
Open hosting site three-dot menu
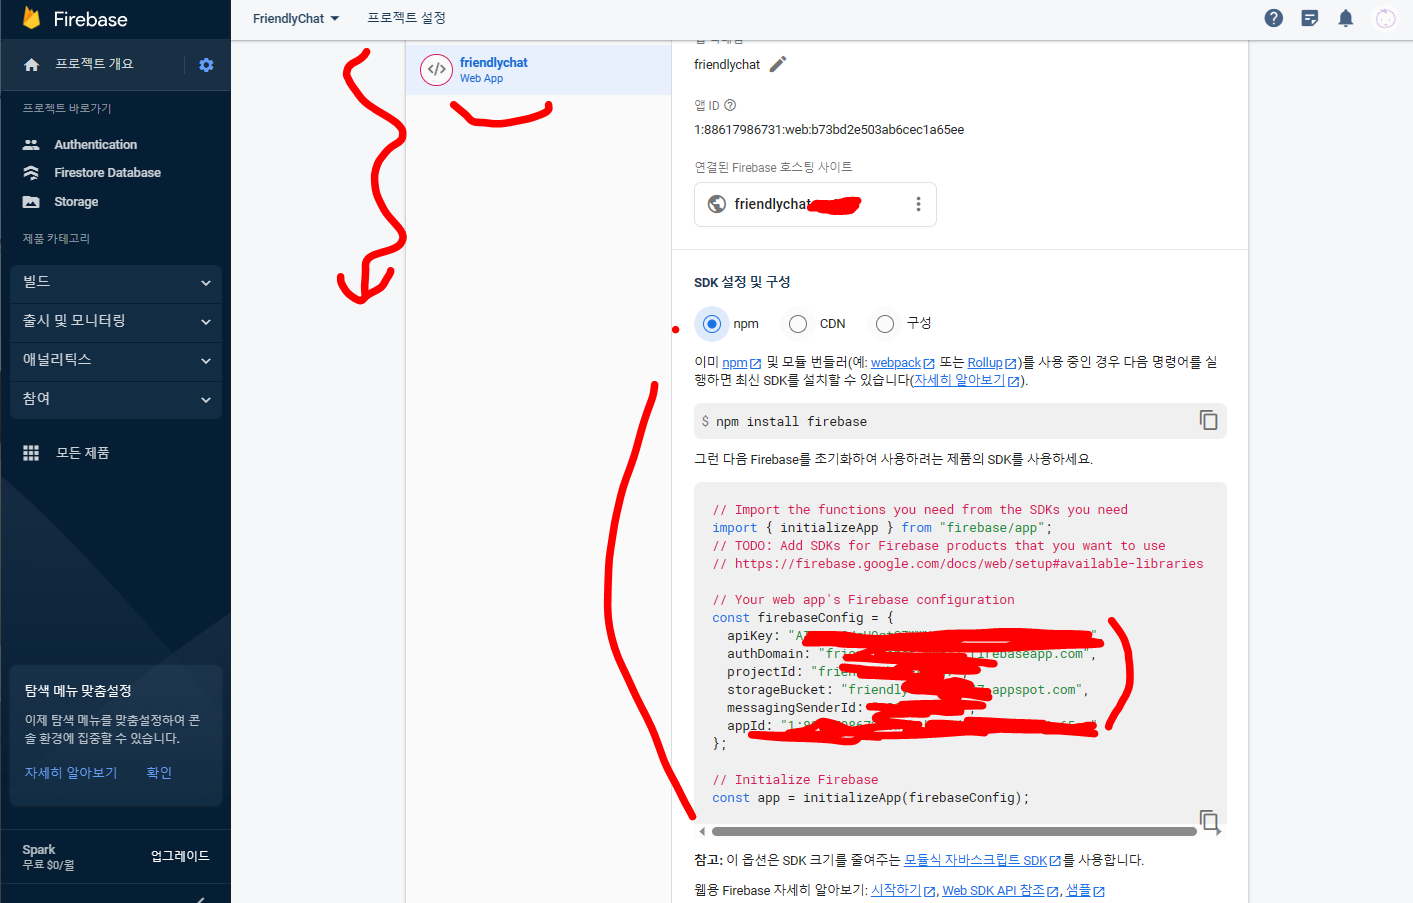[x=918, y=204]
